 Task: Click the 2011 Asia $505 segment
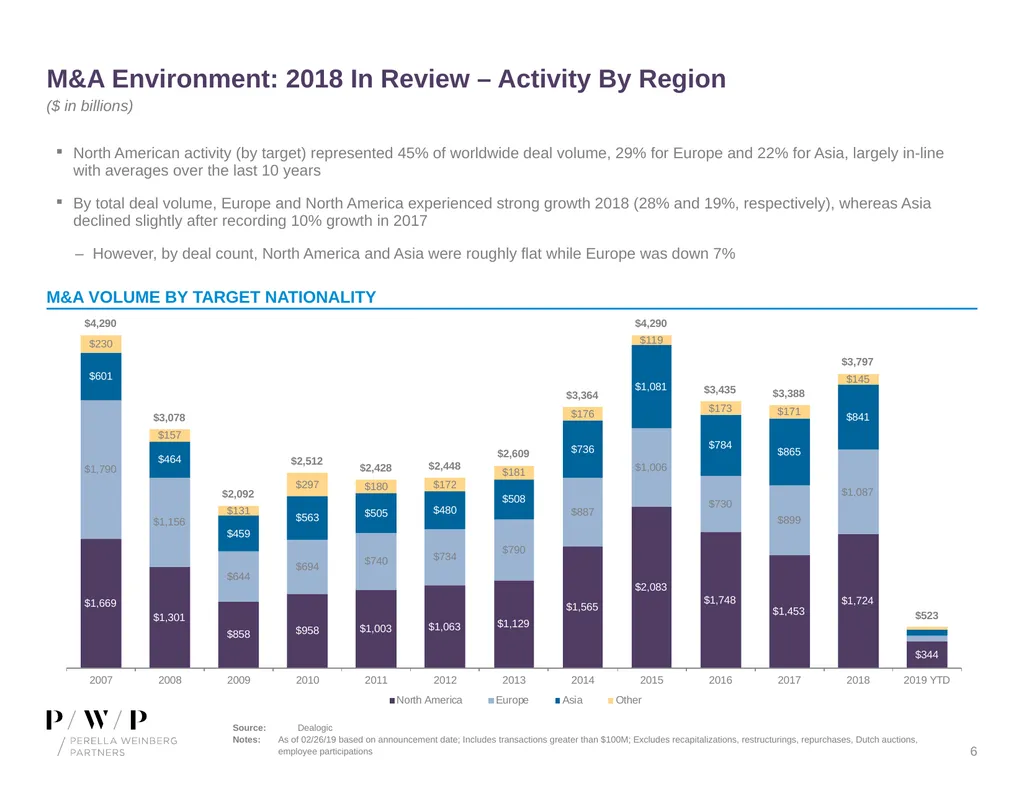376,513
